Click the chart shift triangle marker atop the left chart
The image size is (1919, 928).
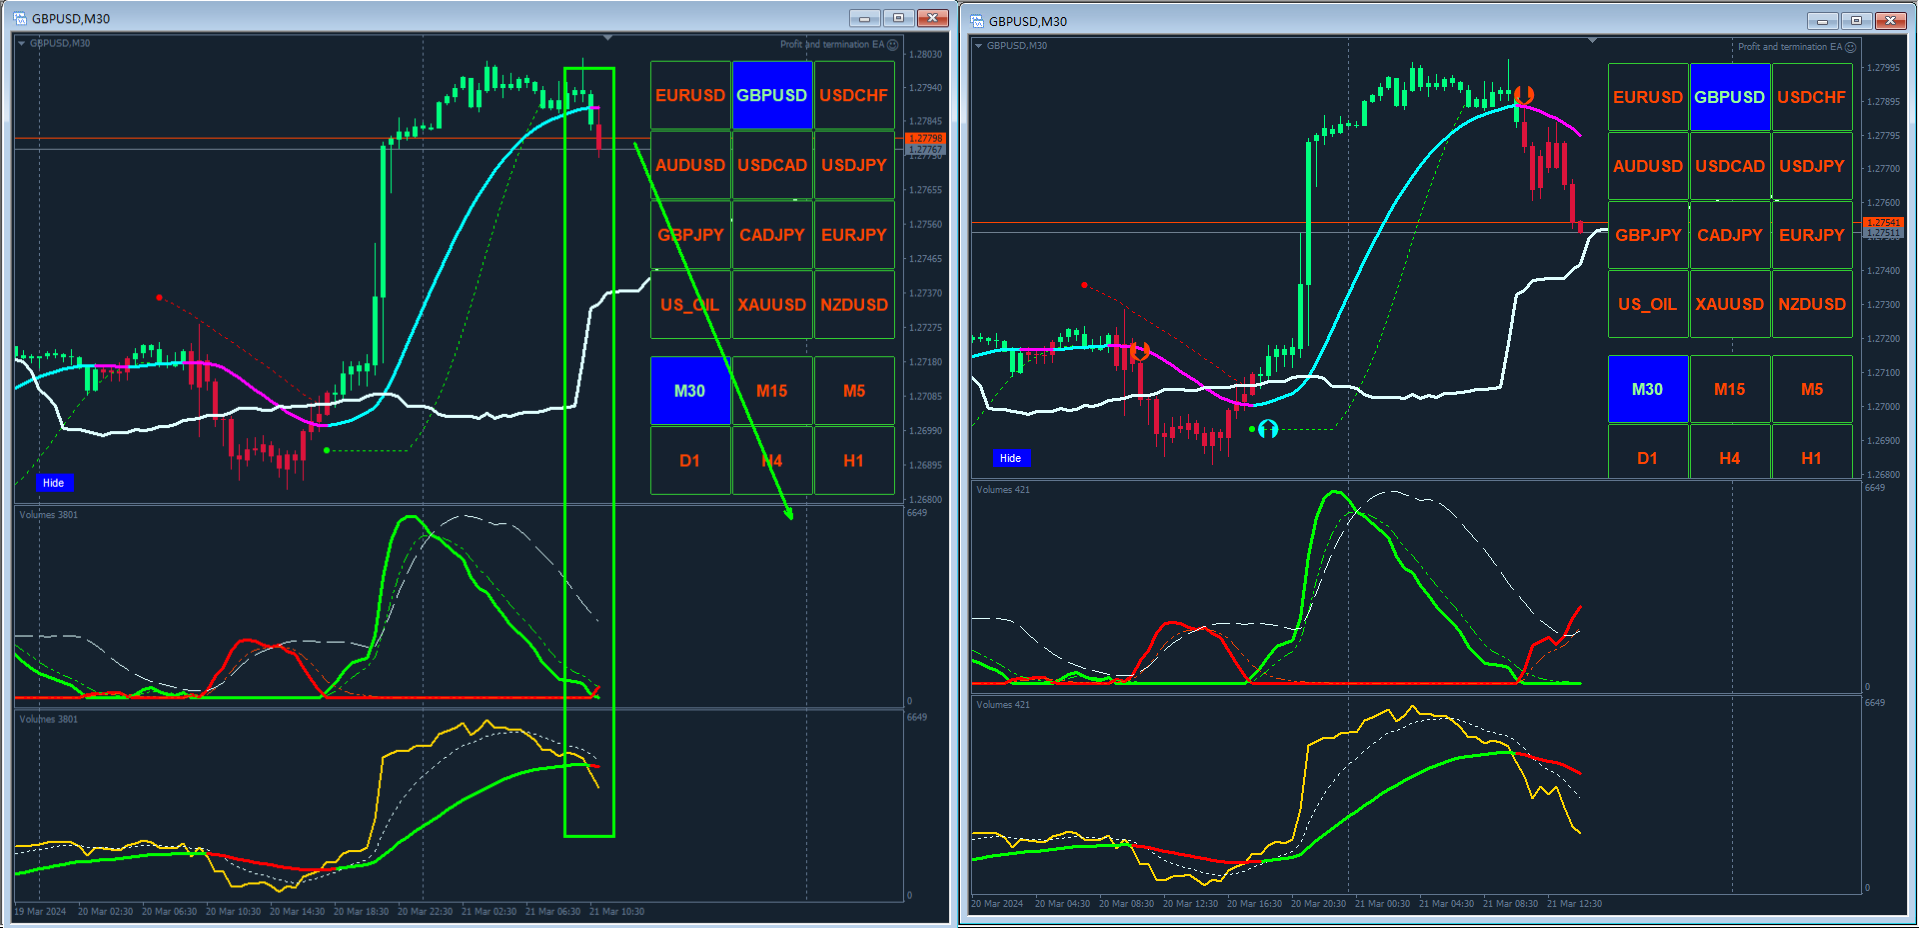607,38
